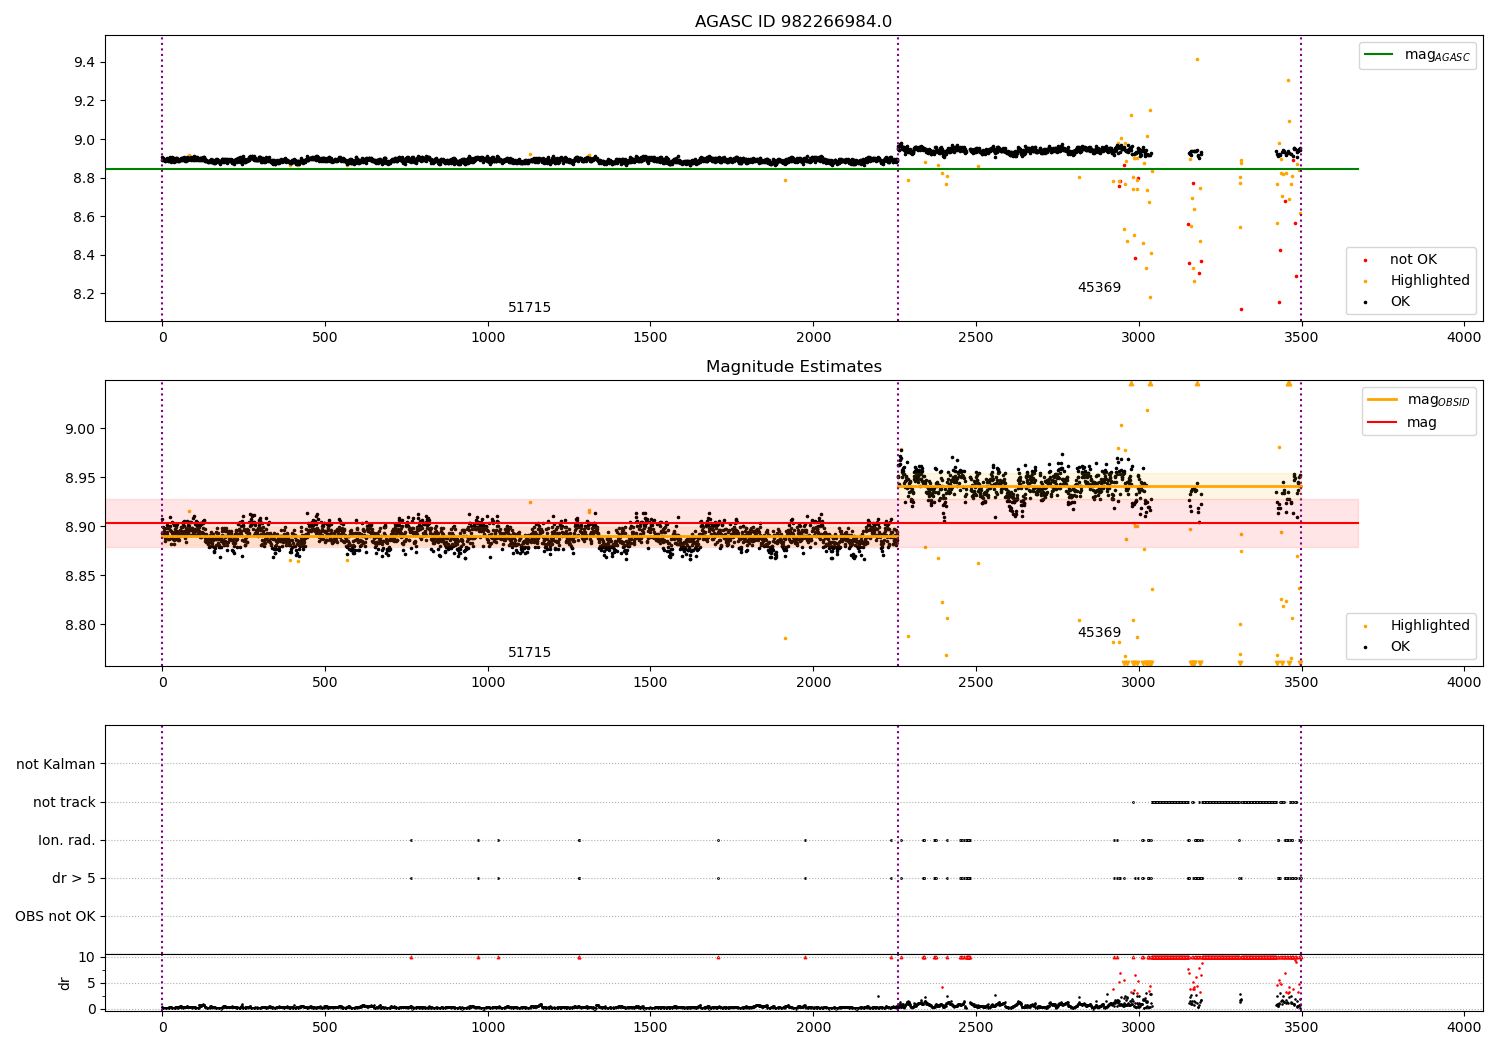Click the "8.2" y-axis tick in the top plot

[85, 295]
